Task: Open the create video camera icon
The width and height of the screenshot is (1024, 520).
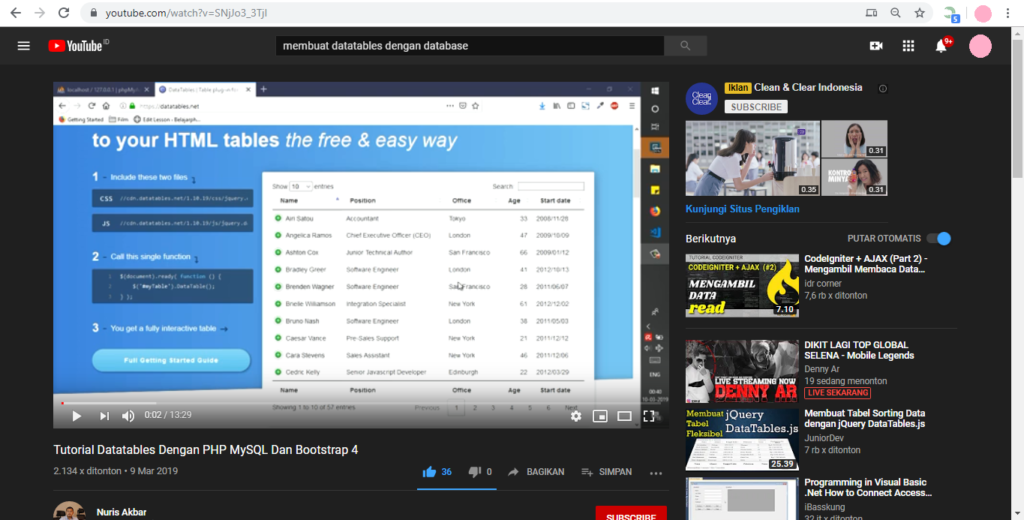Action: [876, 46]
